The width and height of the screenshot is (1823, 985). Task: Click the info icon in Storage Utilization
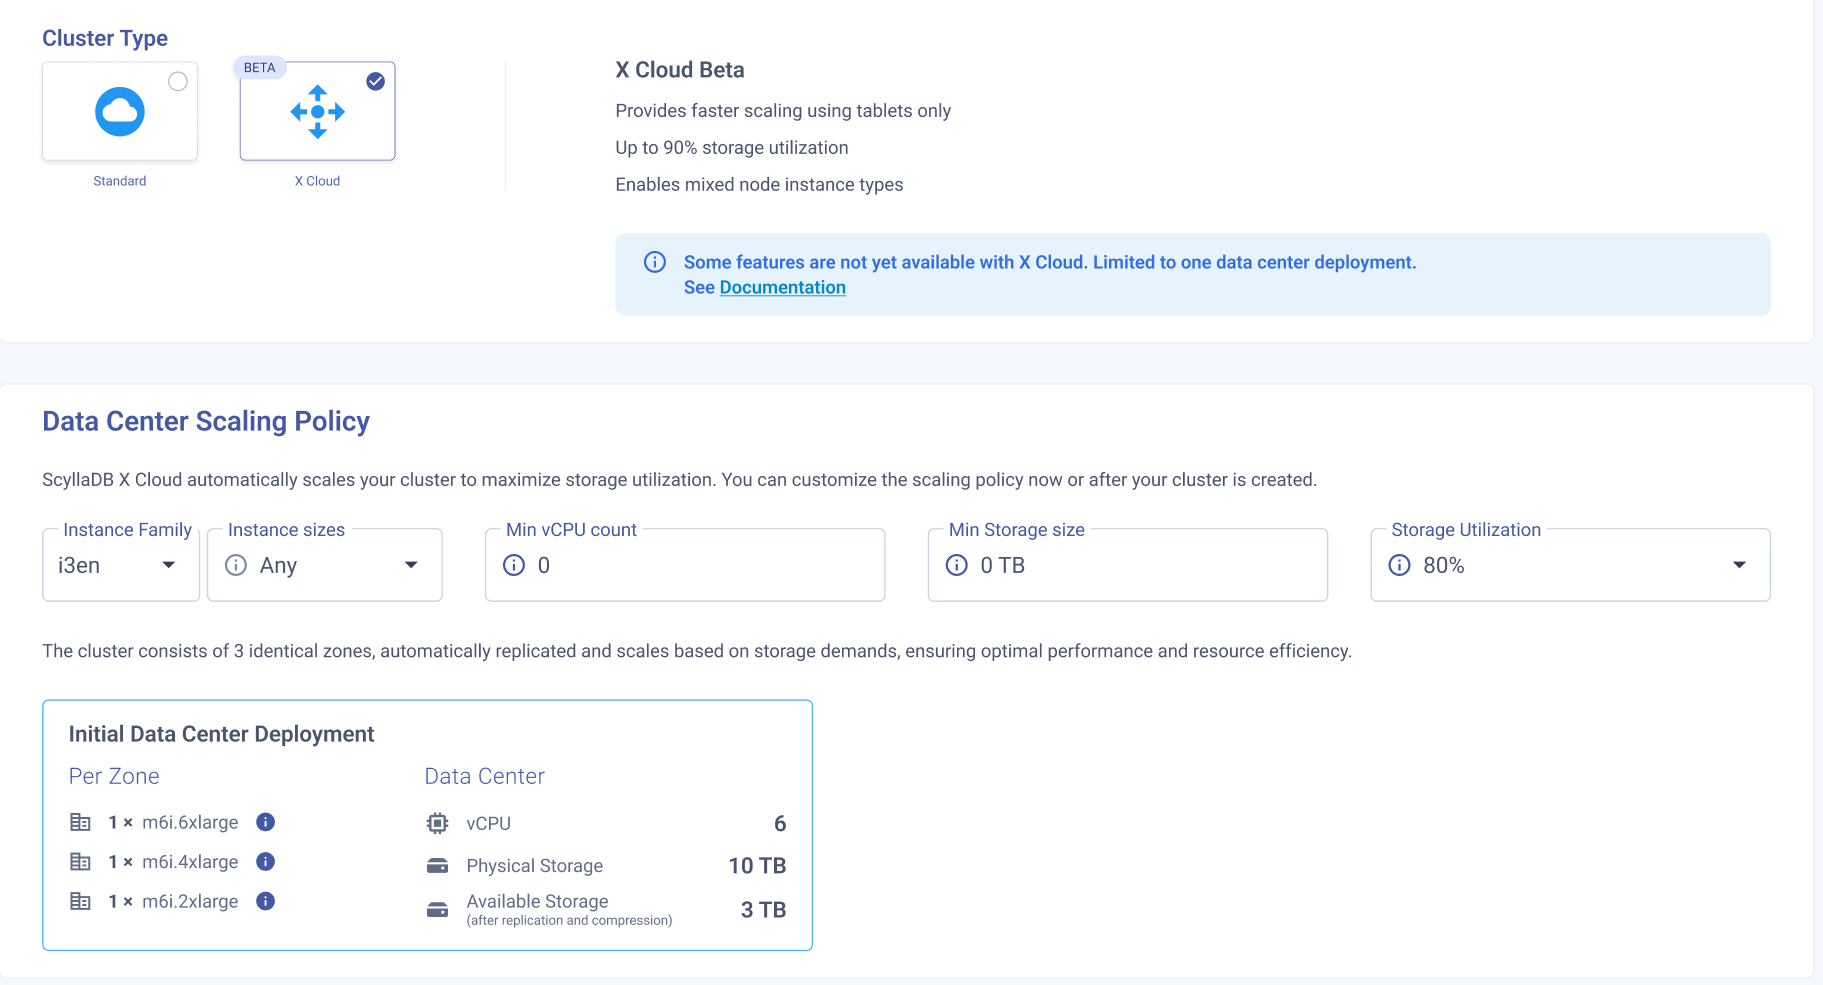coord(1400,565)
